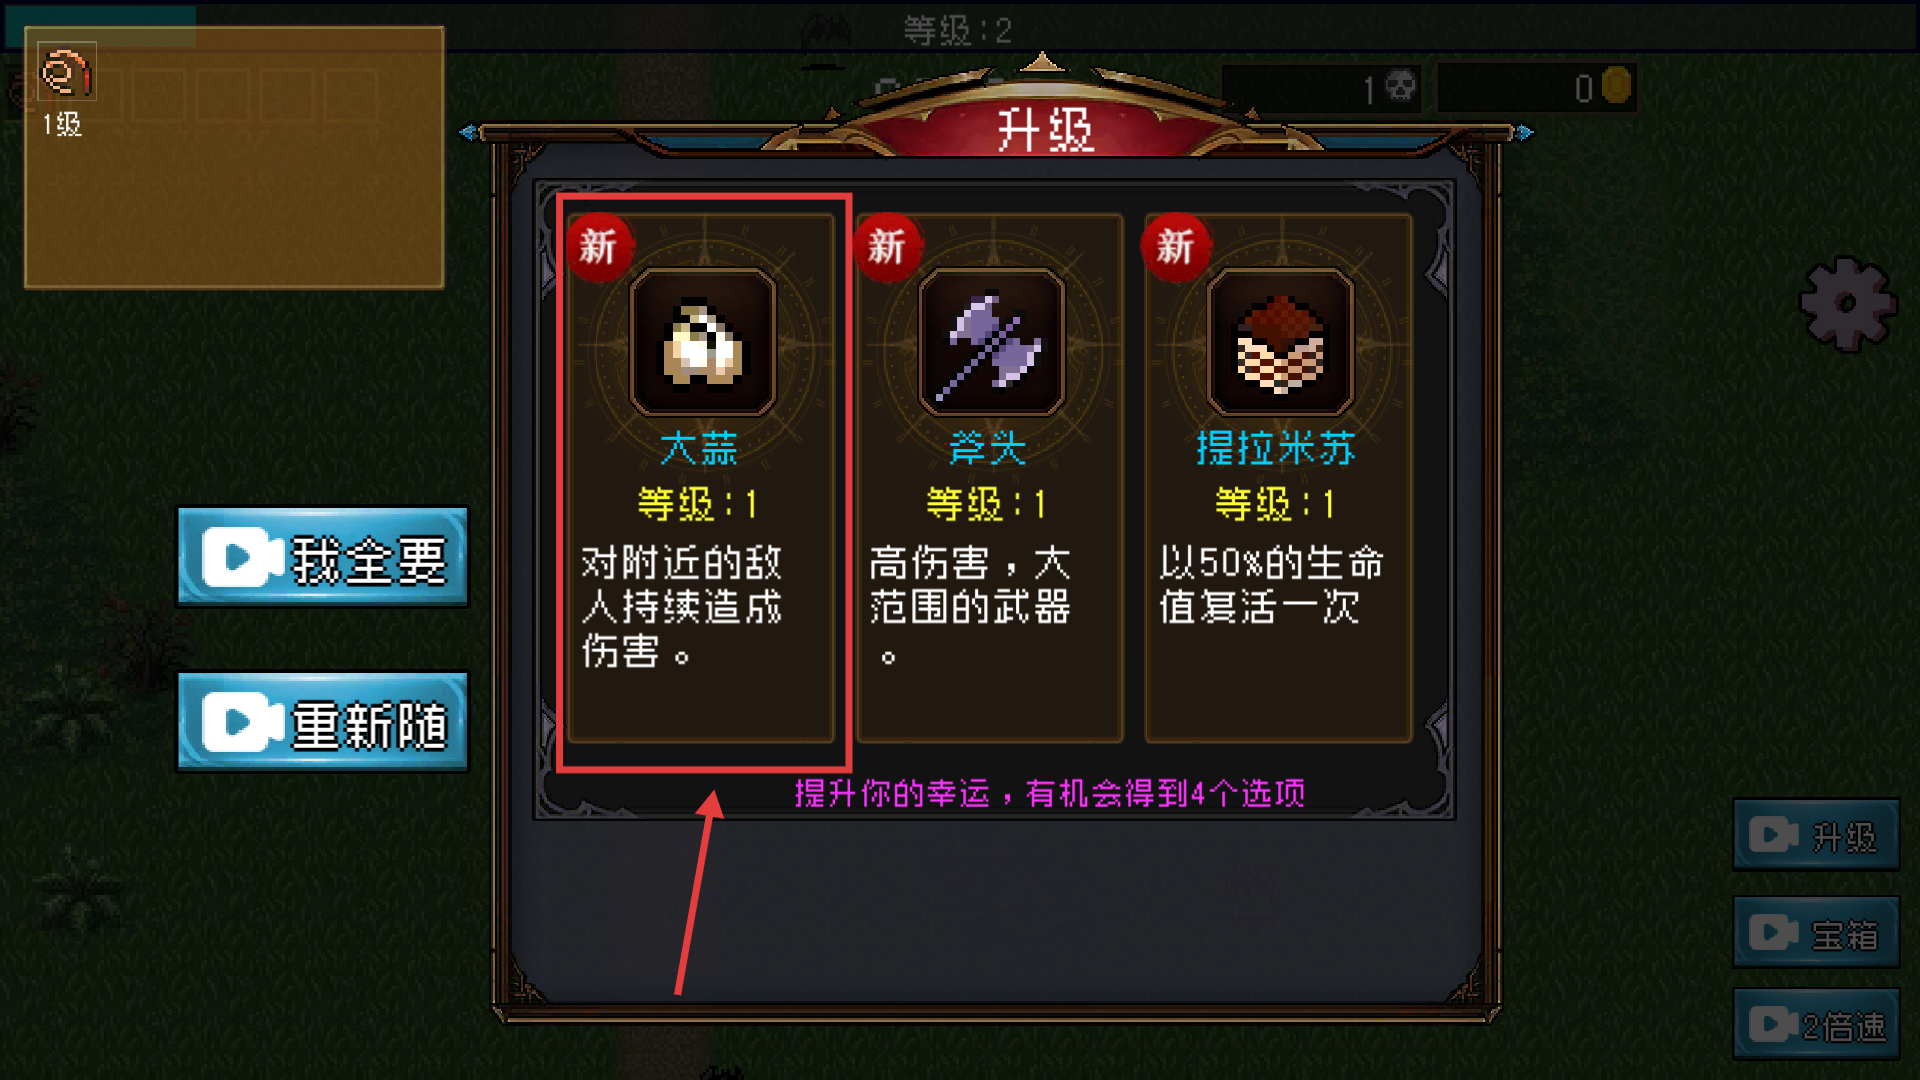Choose the axe (斧头) weapon icon

click(991, 342)
